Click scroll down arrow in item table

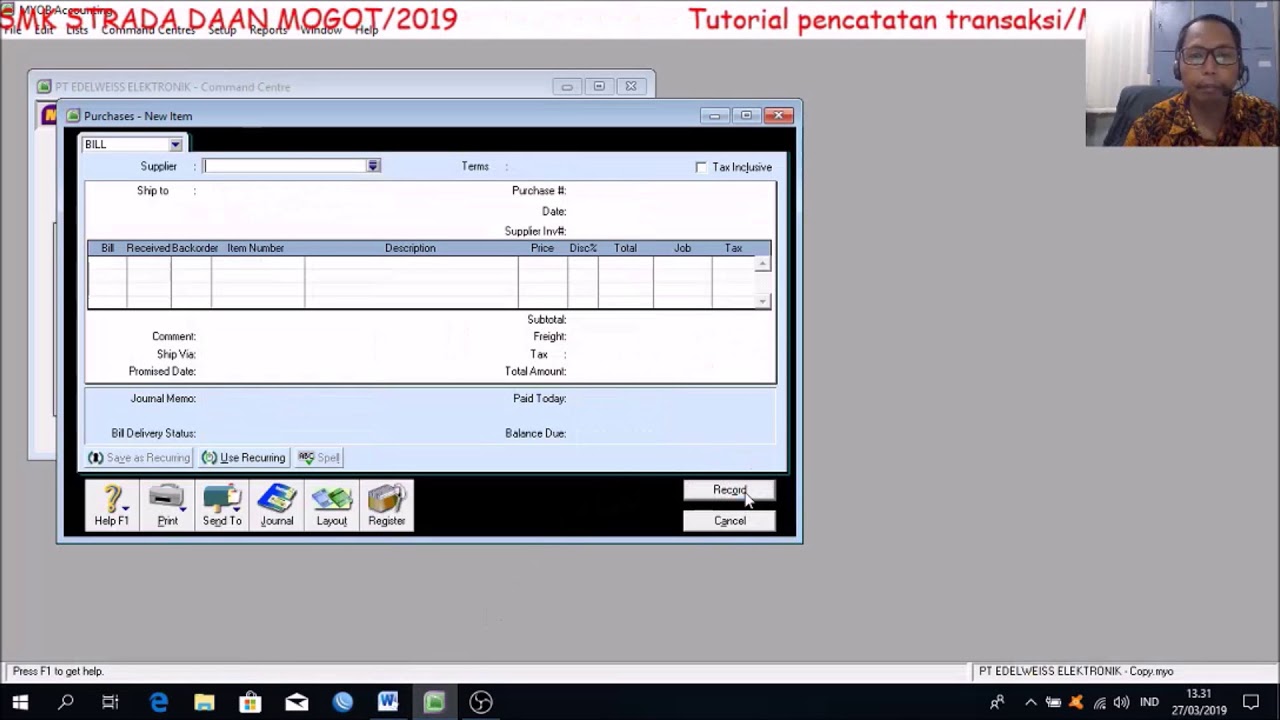coord(763,301)
